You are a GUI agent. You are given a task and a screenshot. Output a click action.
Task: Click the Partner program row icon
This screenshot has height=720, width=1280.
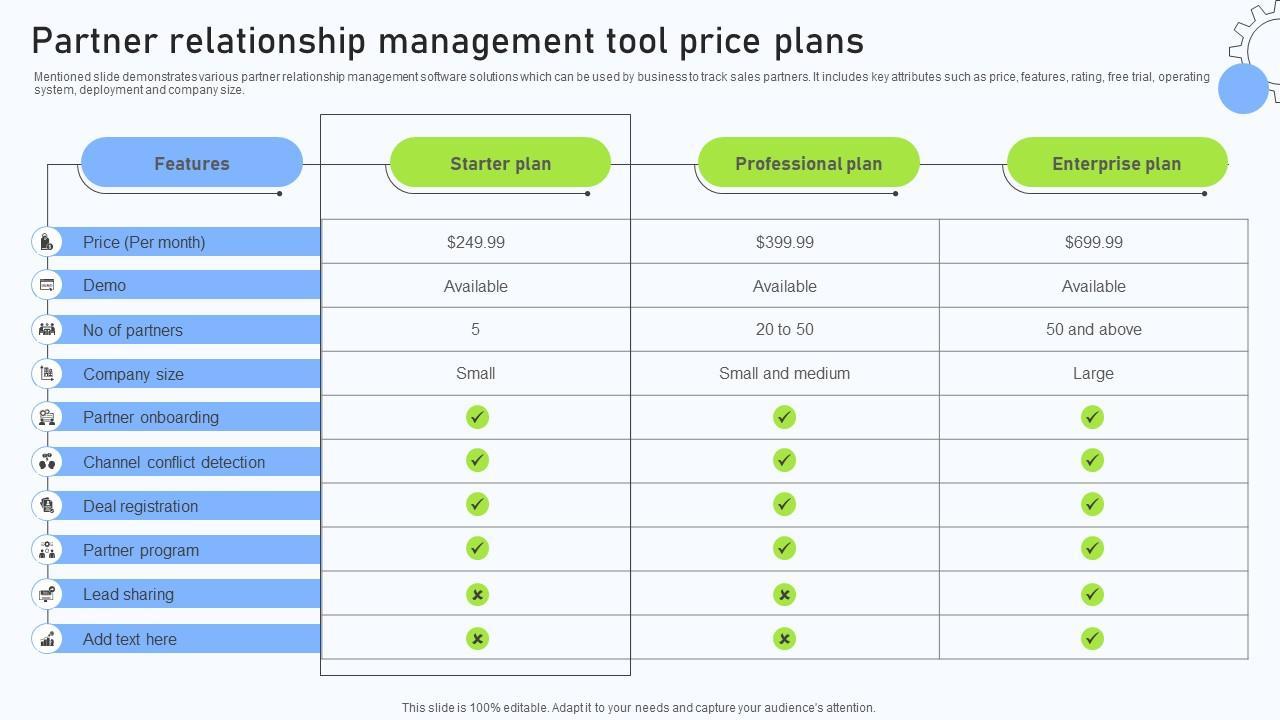coord(47,550)
